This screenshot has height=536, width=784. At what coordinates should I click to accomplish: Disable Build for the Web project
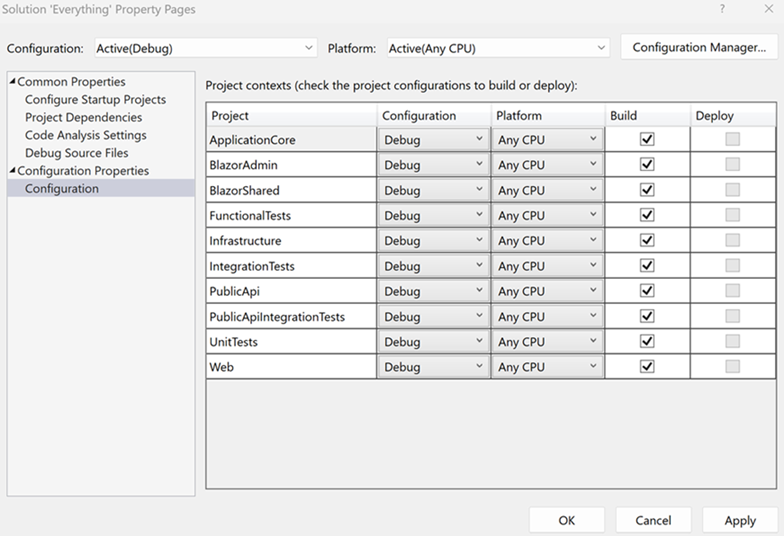coord(647,367)
